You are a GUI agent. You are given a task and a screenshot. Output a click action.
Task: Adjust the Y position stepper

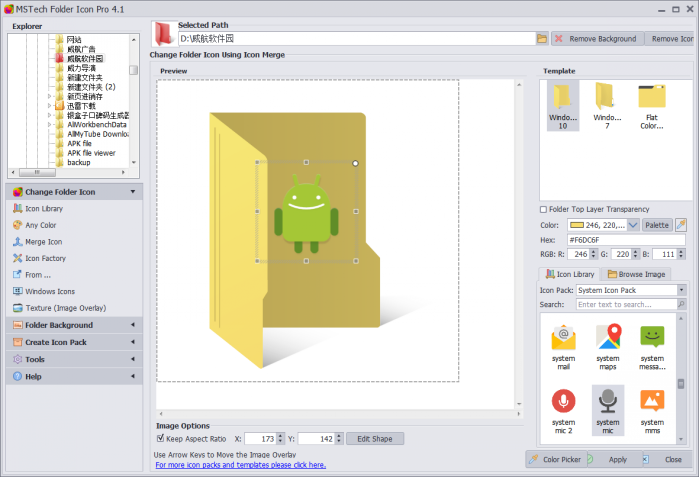[x=339, y=439]
